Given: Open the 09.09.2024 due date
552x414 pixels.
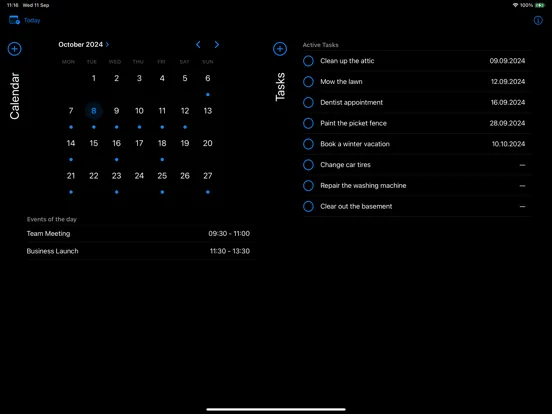Looking at the screenshot, I should 507,61.
